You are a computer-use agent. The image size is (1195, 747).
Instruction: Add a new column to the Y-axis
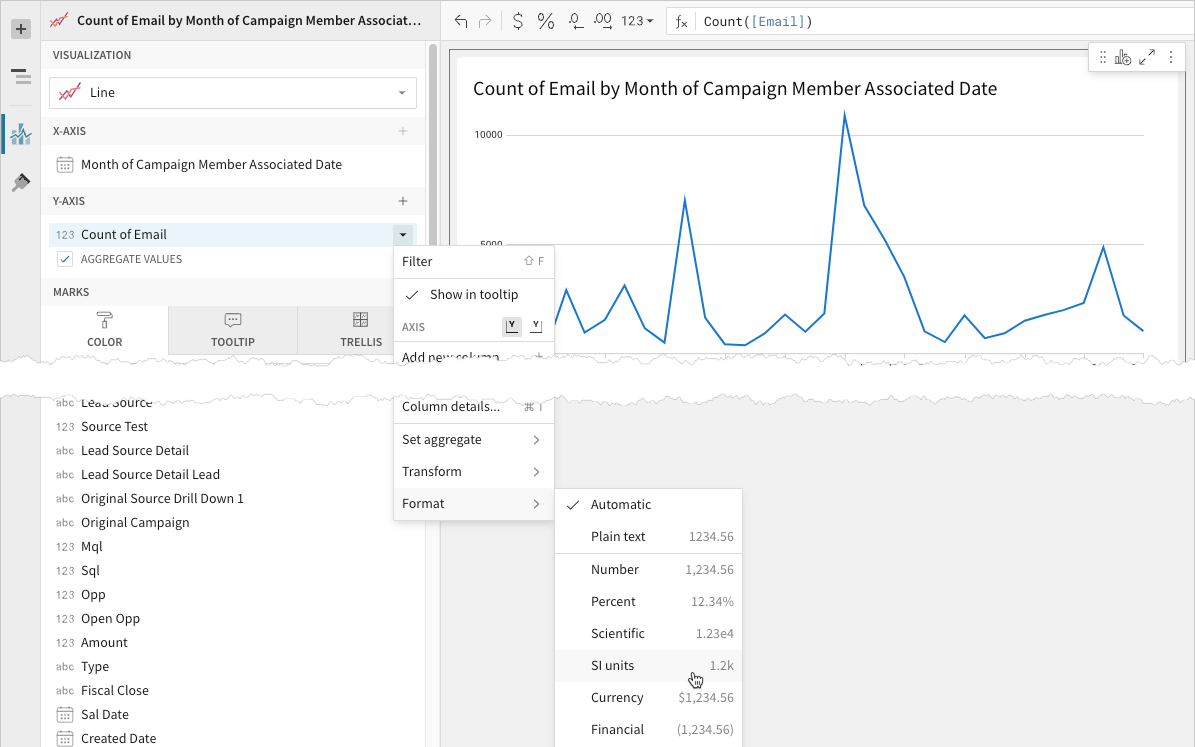pyautogui.click(x=403, y=201)
